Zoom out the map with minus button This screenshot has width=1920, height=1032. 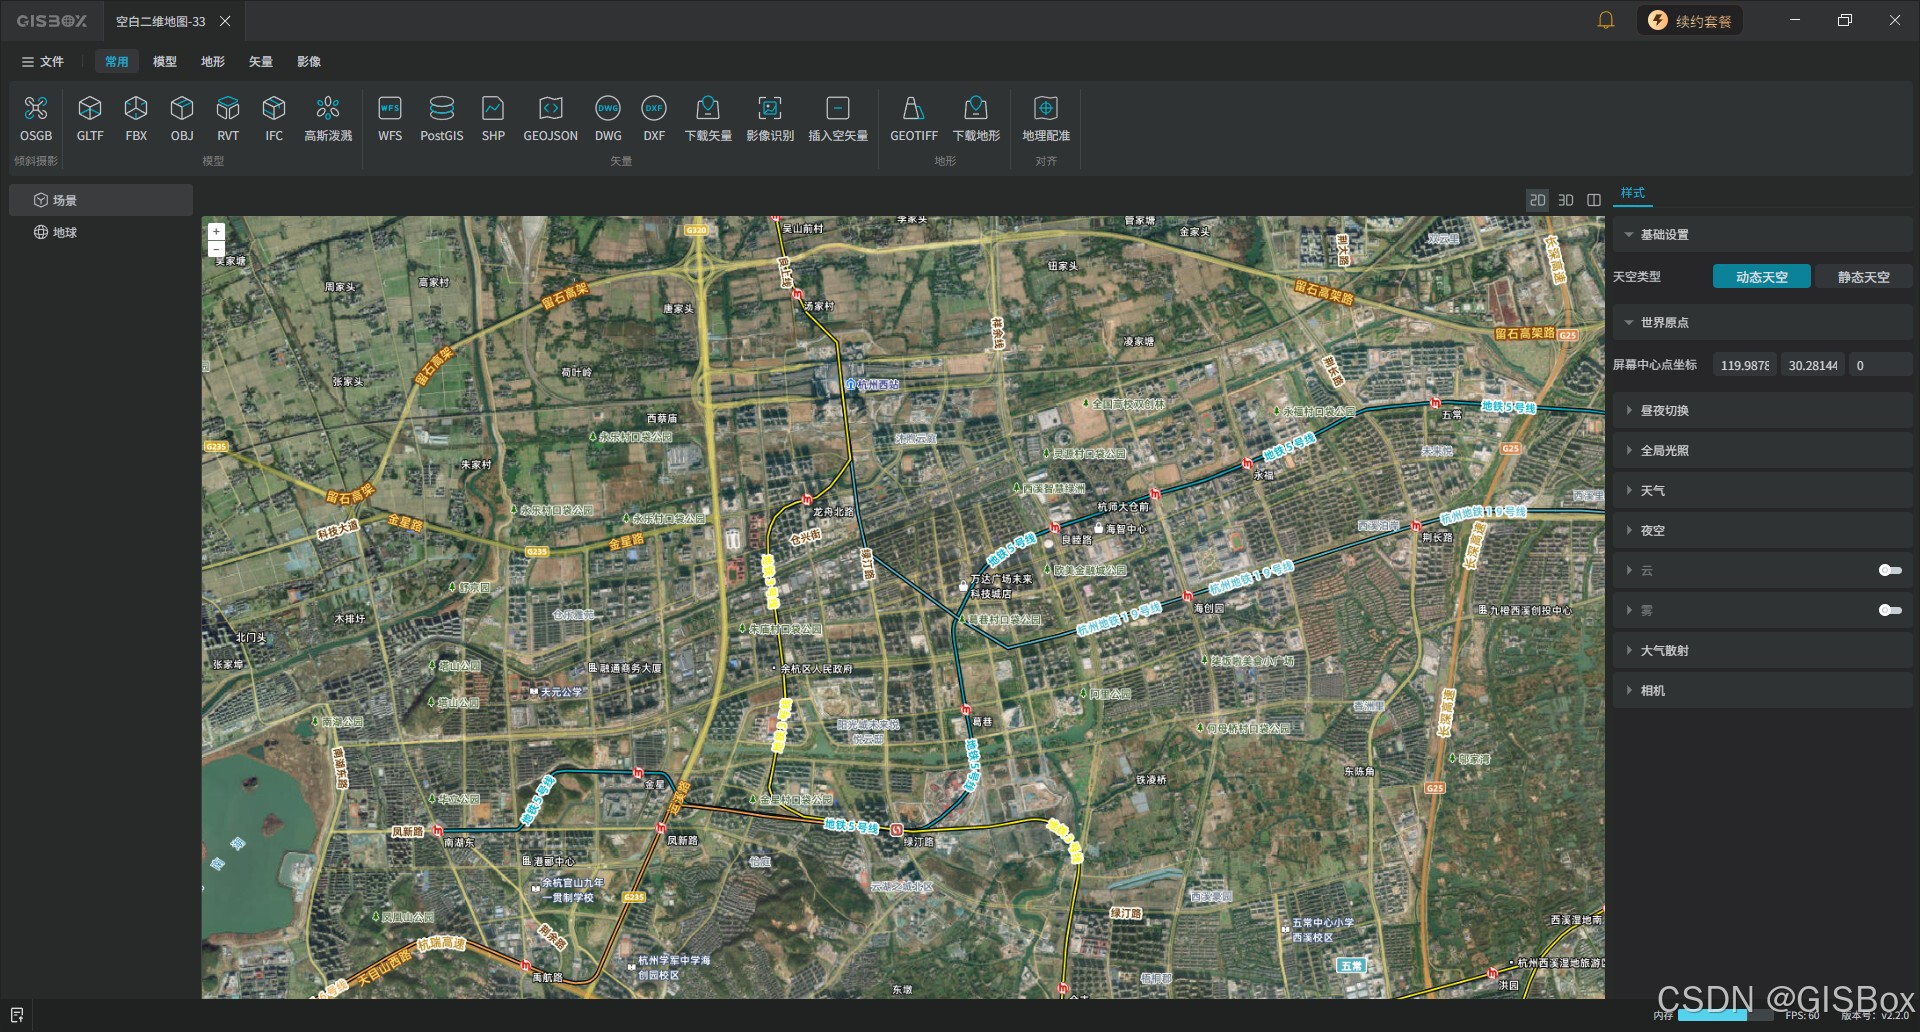[x=216, y=248]
